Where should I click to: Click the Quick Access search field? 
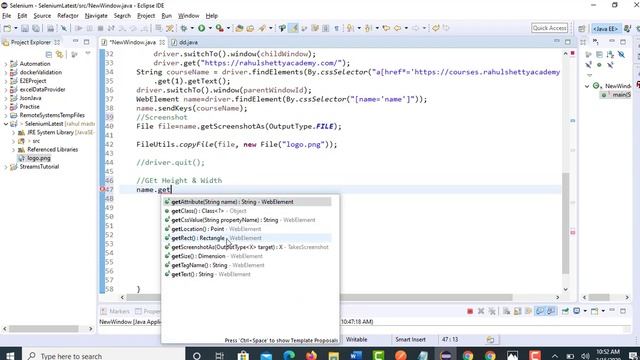(x=549, y=28)
